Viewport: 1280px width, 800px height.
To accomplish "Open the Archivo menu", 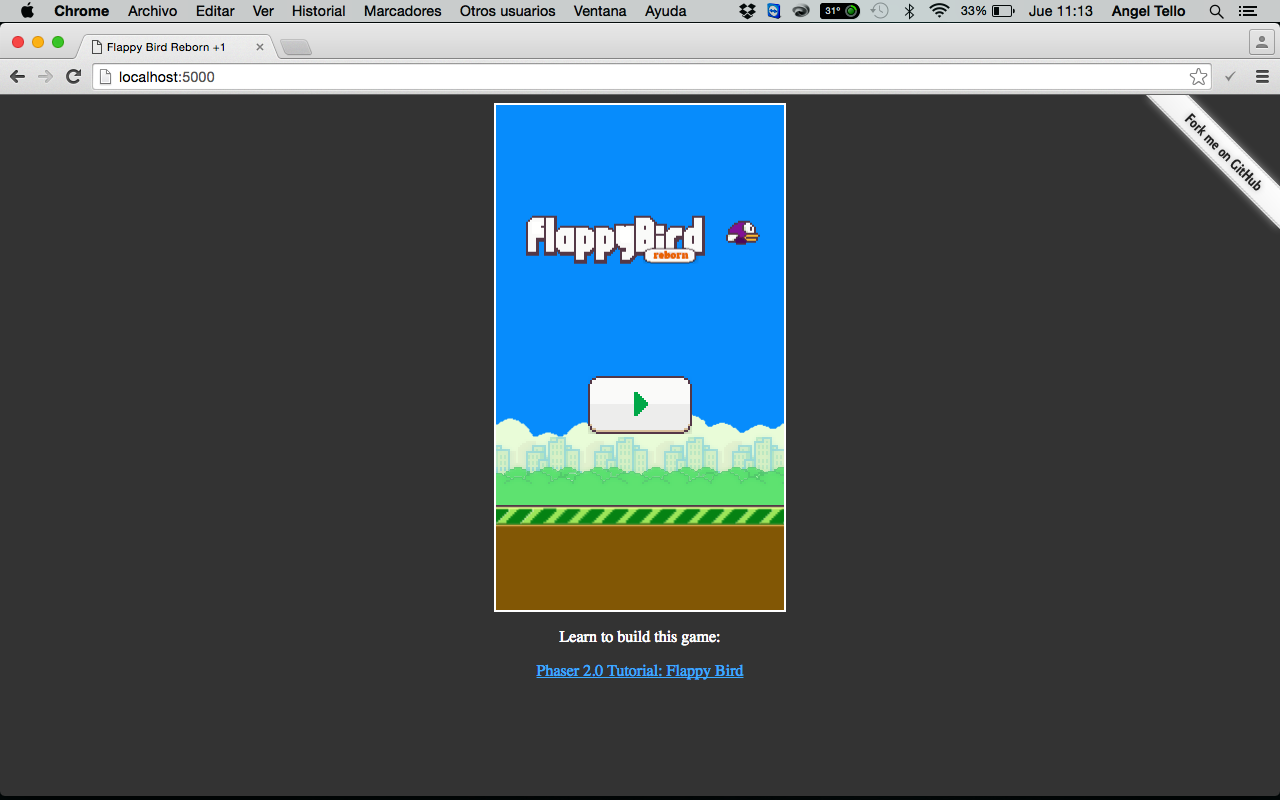I will click(x=152, y=11).
